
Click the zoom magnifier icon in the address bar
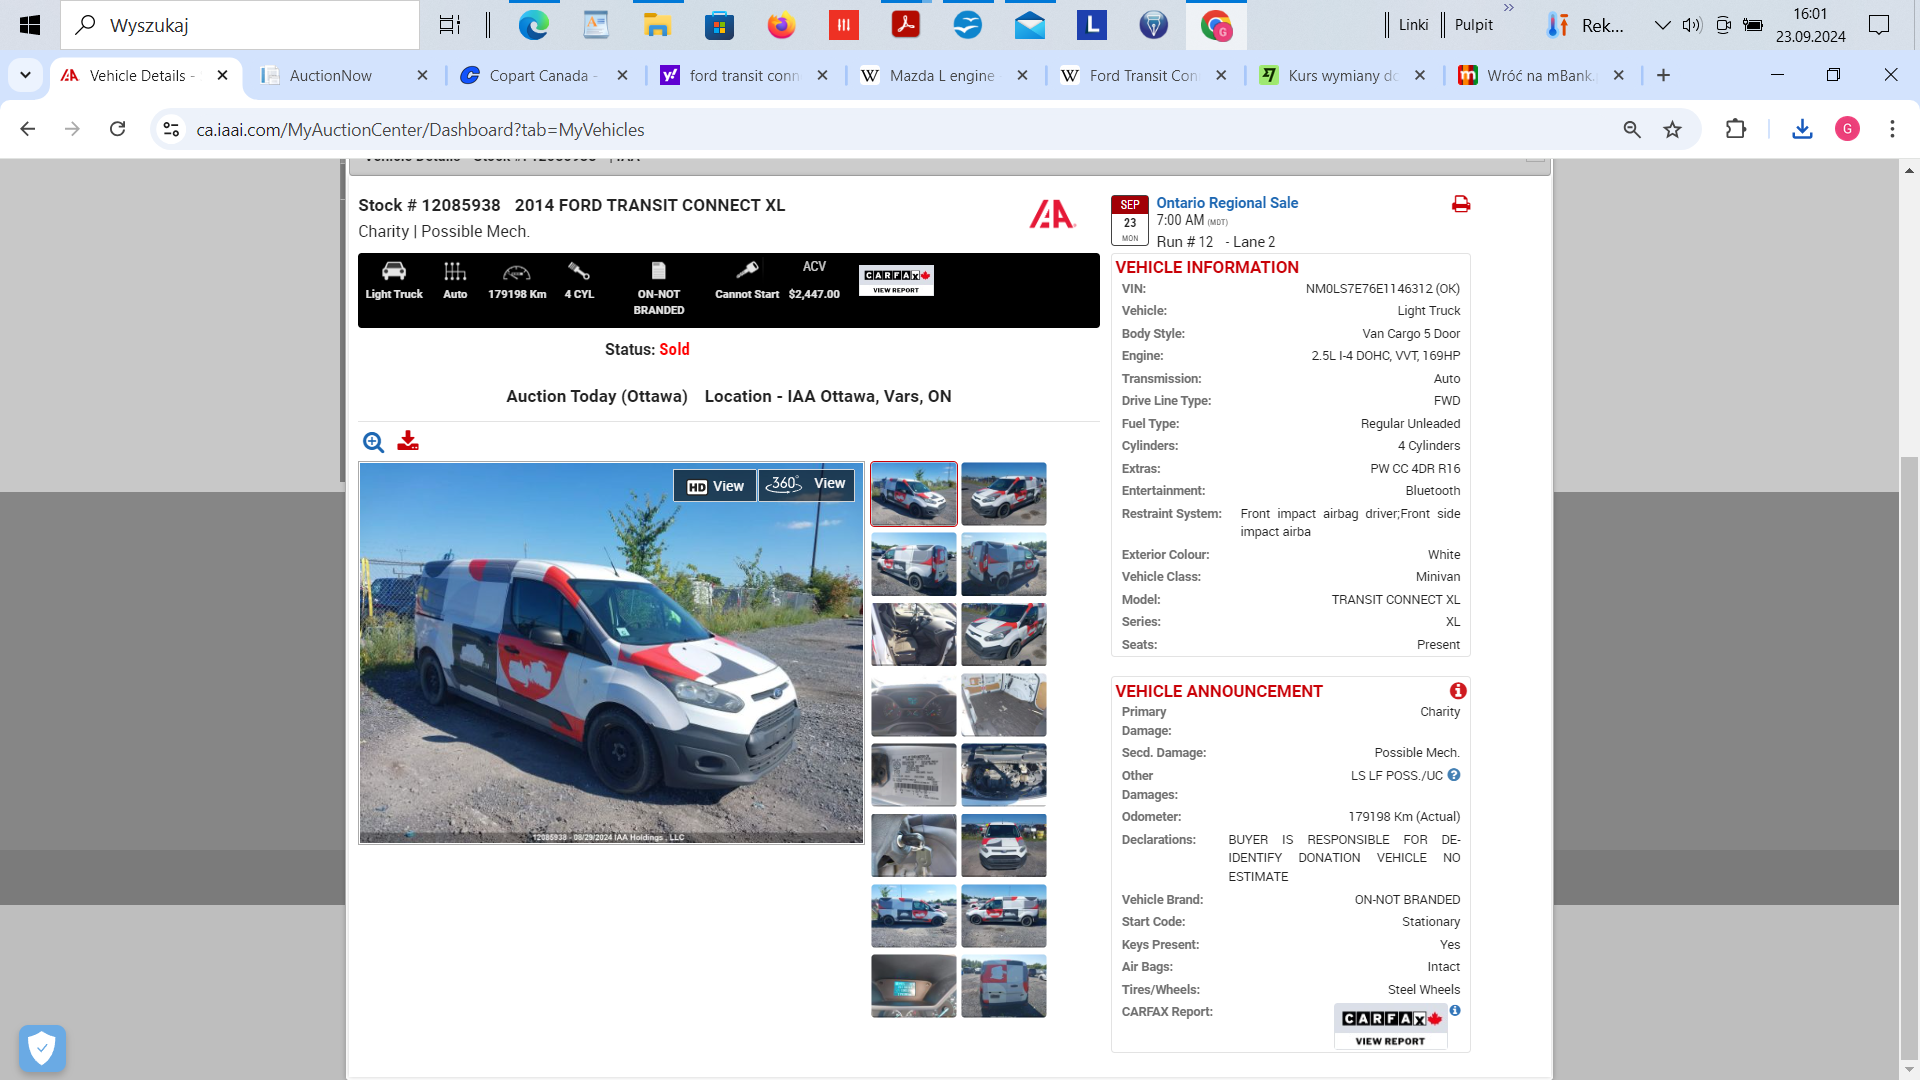coord(1632,129)
